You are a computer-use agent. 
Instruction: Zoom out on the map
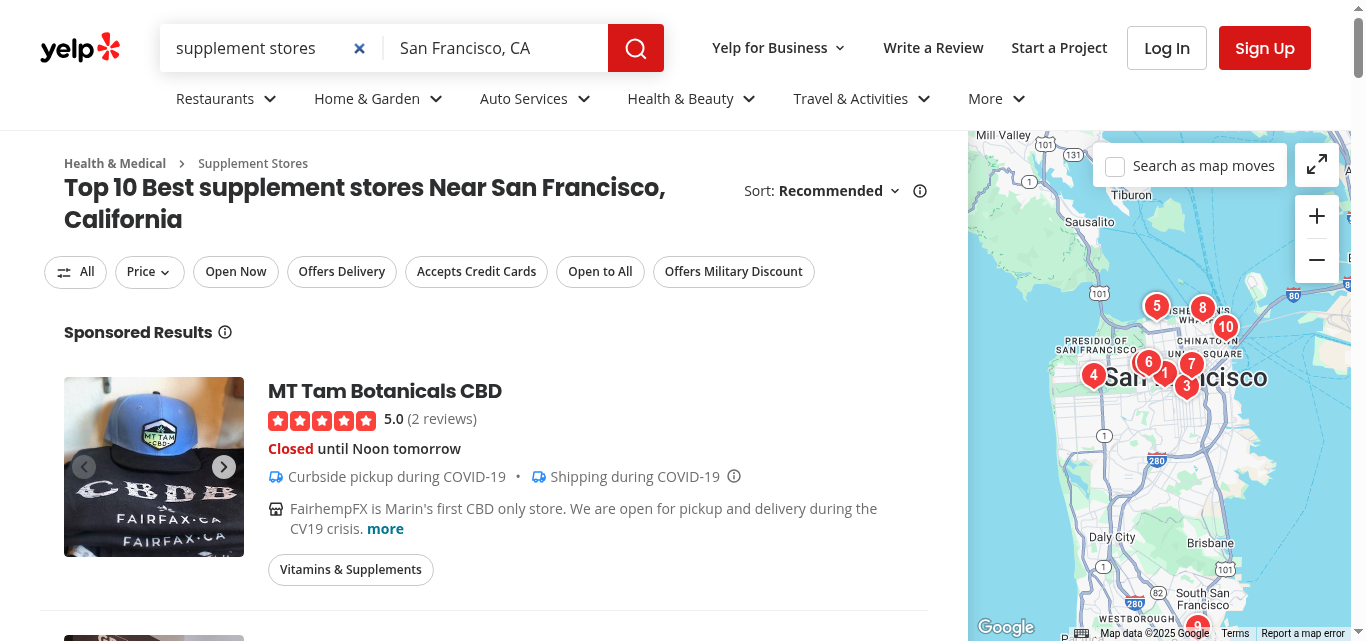[1317, 260]
